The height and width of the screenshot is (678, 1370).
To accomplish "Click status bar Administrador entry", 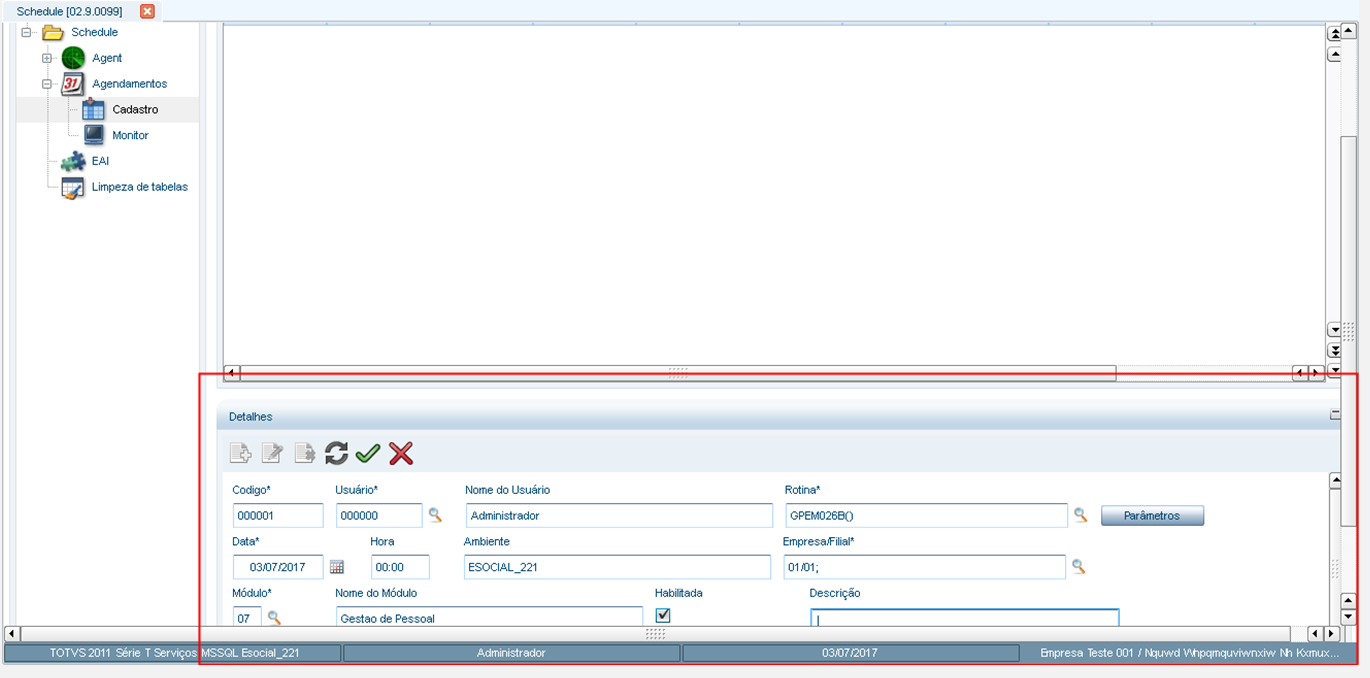I will pyautogui.click(x=511, y=652).
